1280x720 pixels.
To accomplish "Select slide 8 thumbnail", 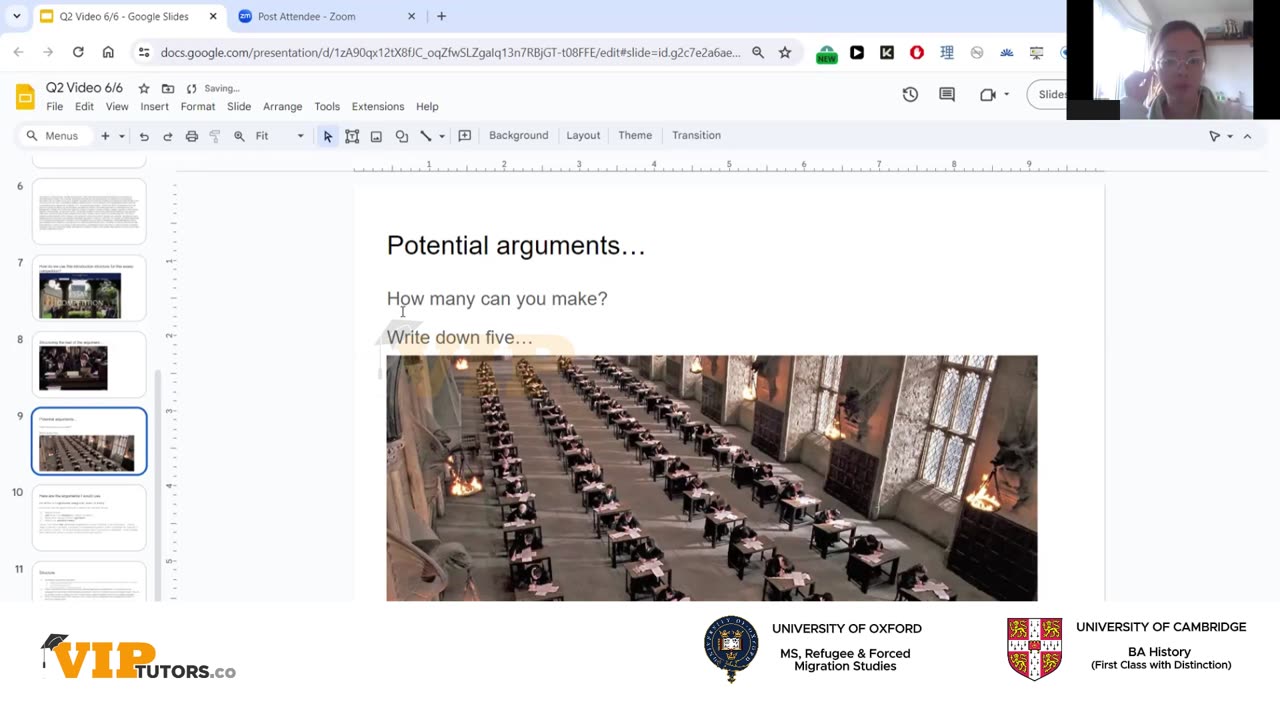I will 89,364.
